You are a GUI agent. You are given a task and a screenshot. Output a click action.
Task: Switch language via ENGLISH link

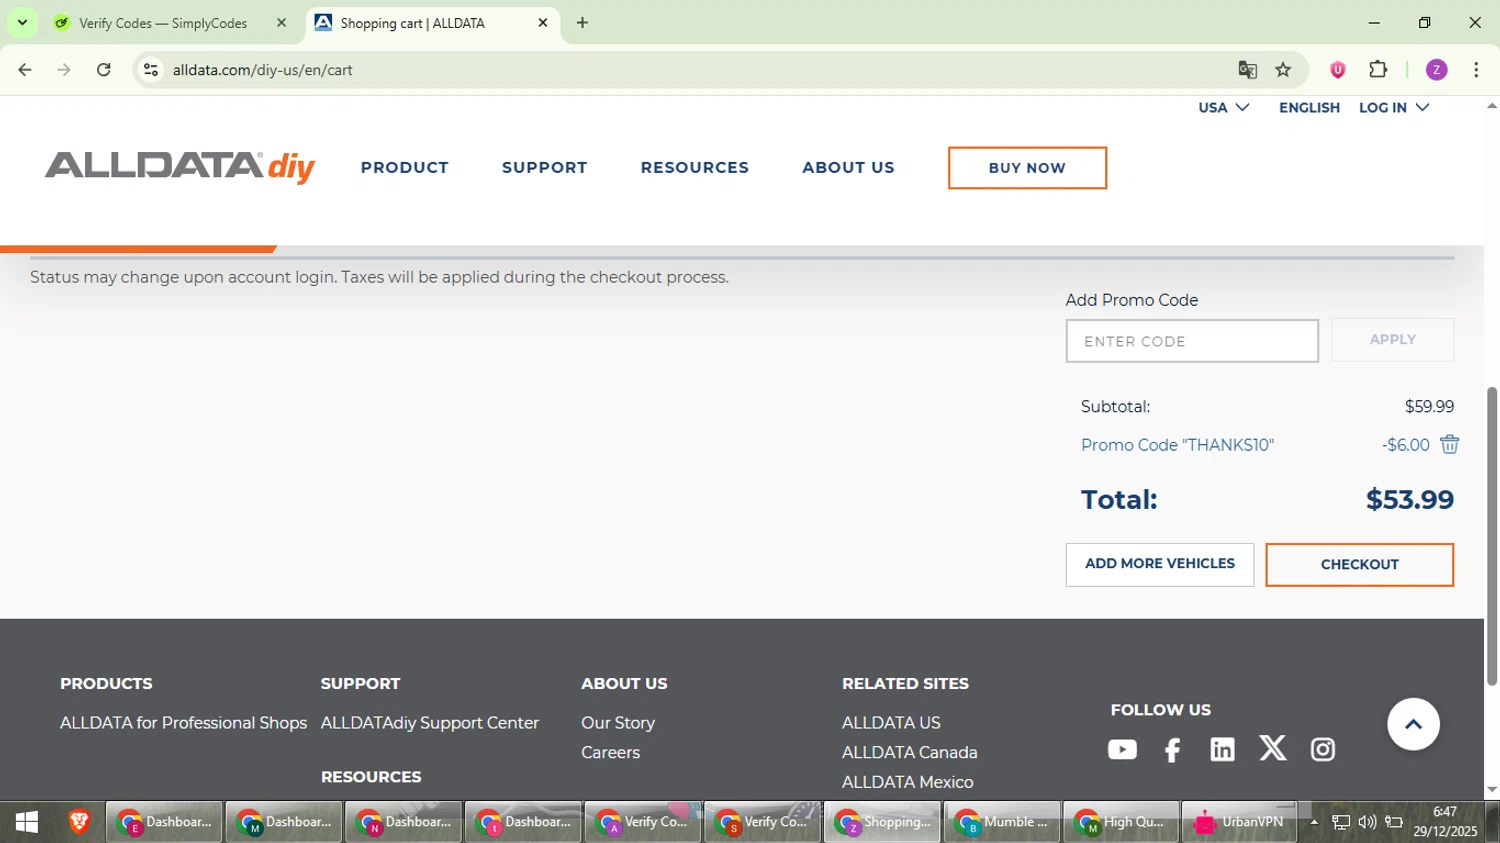(1309, 107)
